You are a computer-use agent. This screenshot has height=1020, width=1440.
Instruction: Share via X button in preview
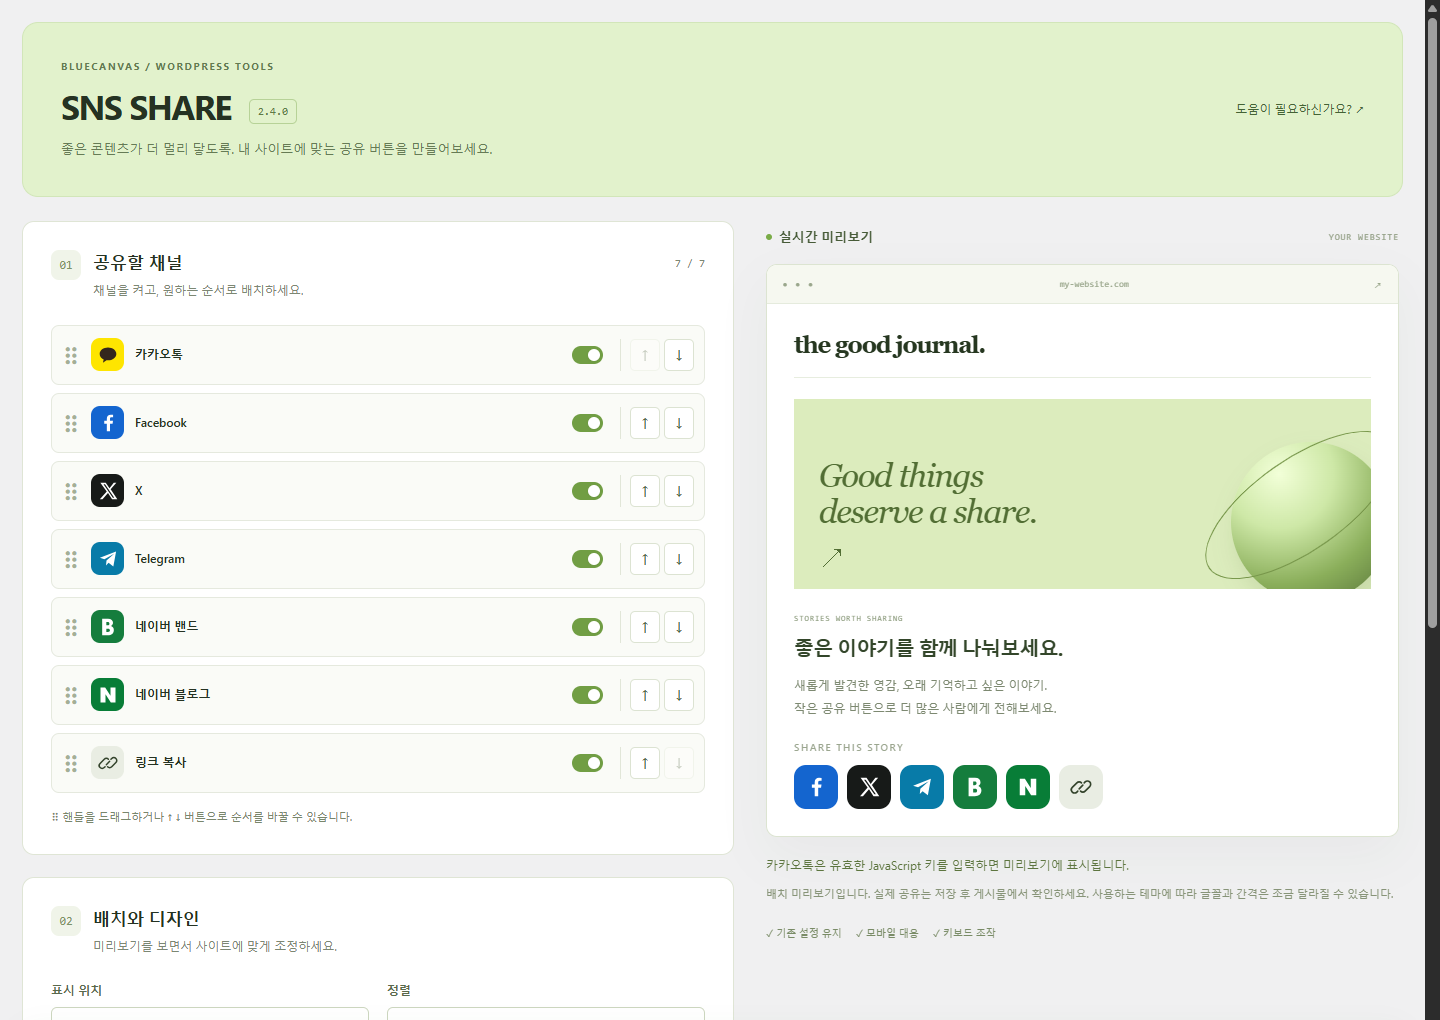click(869, 787)
